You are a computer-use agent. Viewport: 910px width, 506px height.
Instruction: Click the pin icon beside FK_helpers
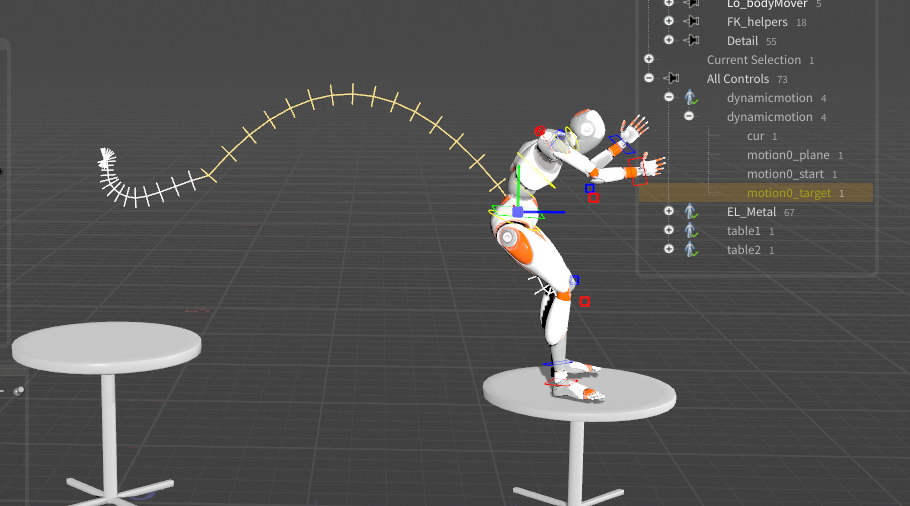tap(691, 21)
